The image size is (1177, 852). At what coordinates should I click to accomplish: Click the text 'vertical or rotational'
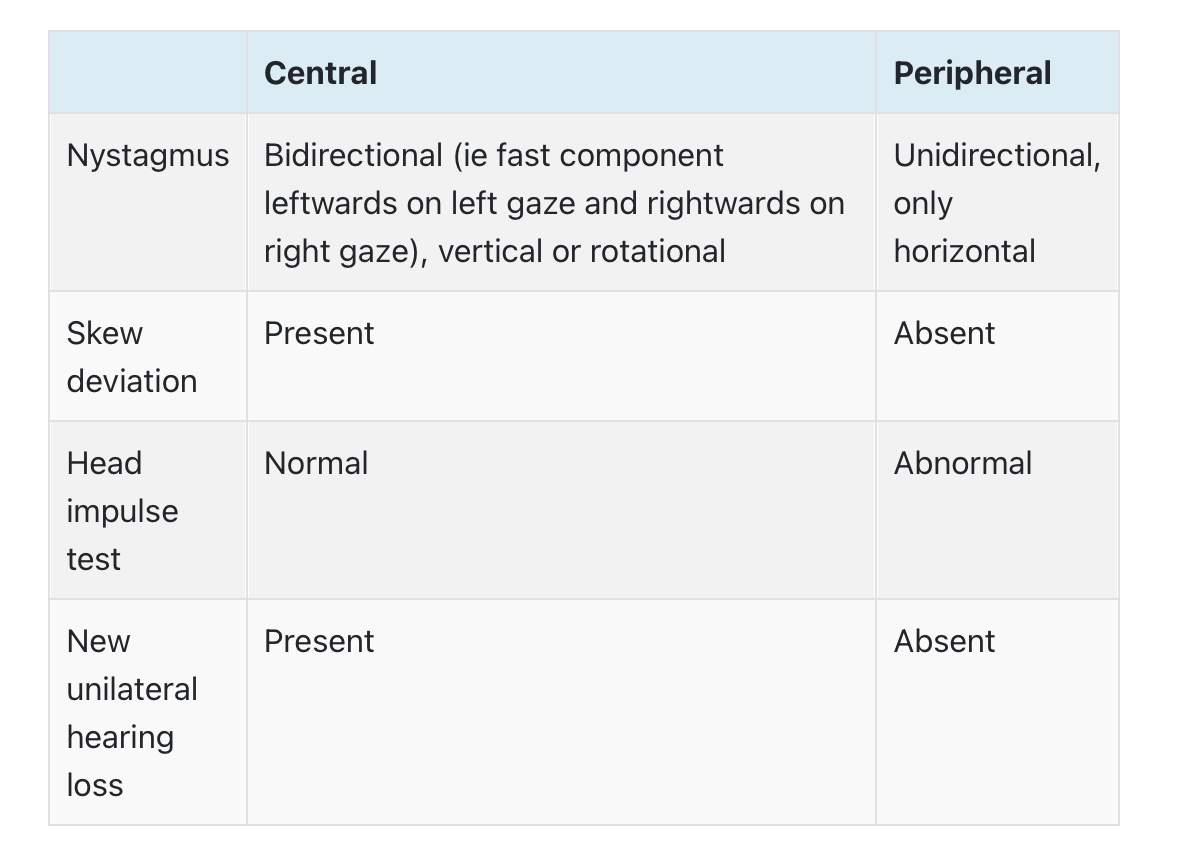point(582,251)
